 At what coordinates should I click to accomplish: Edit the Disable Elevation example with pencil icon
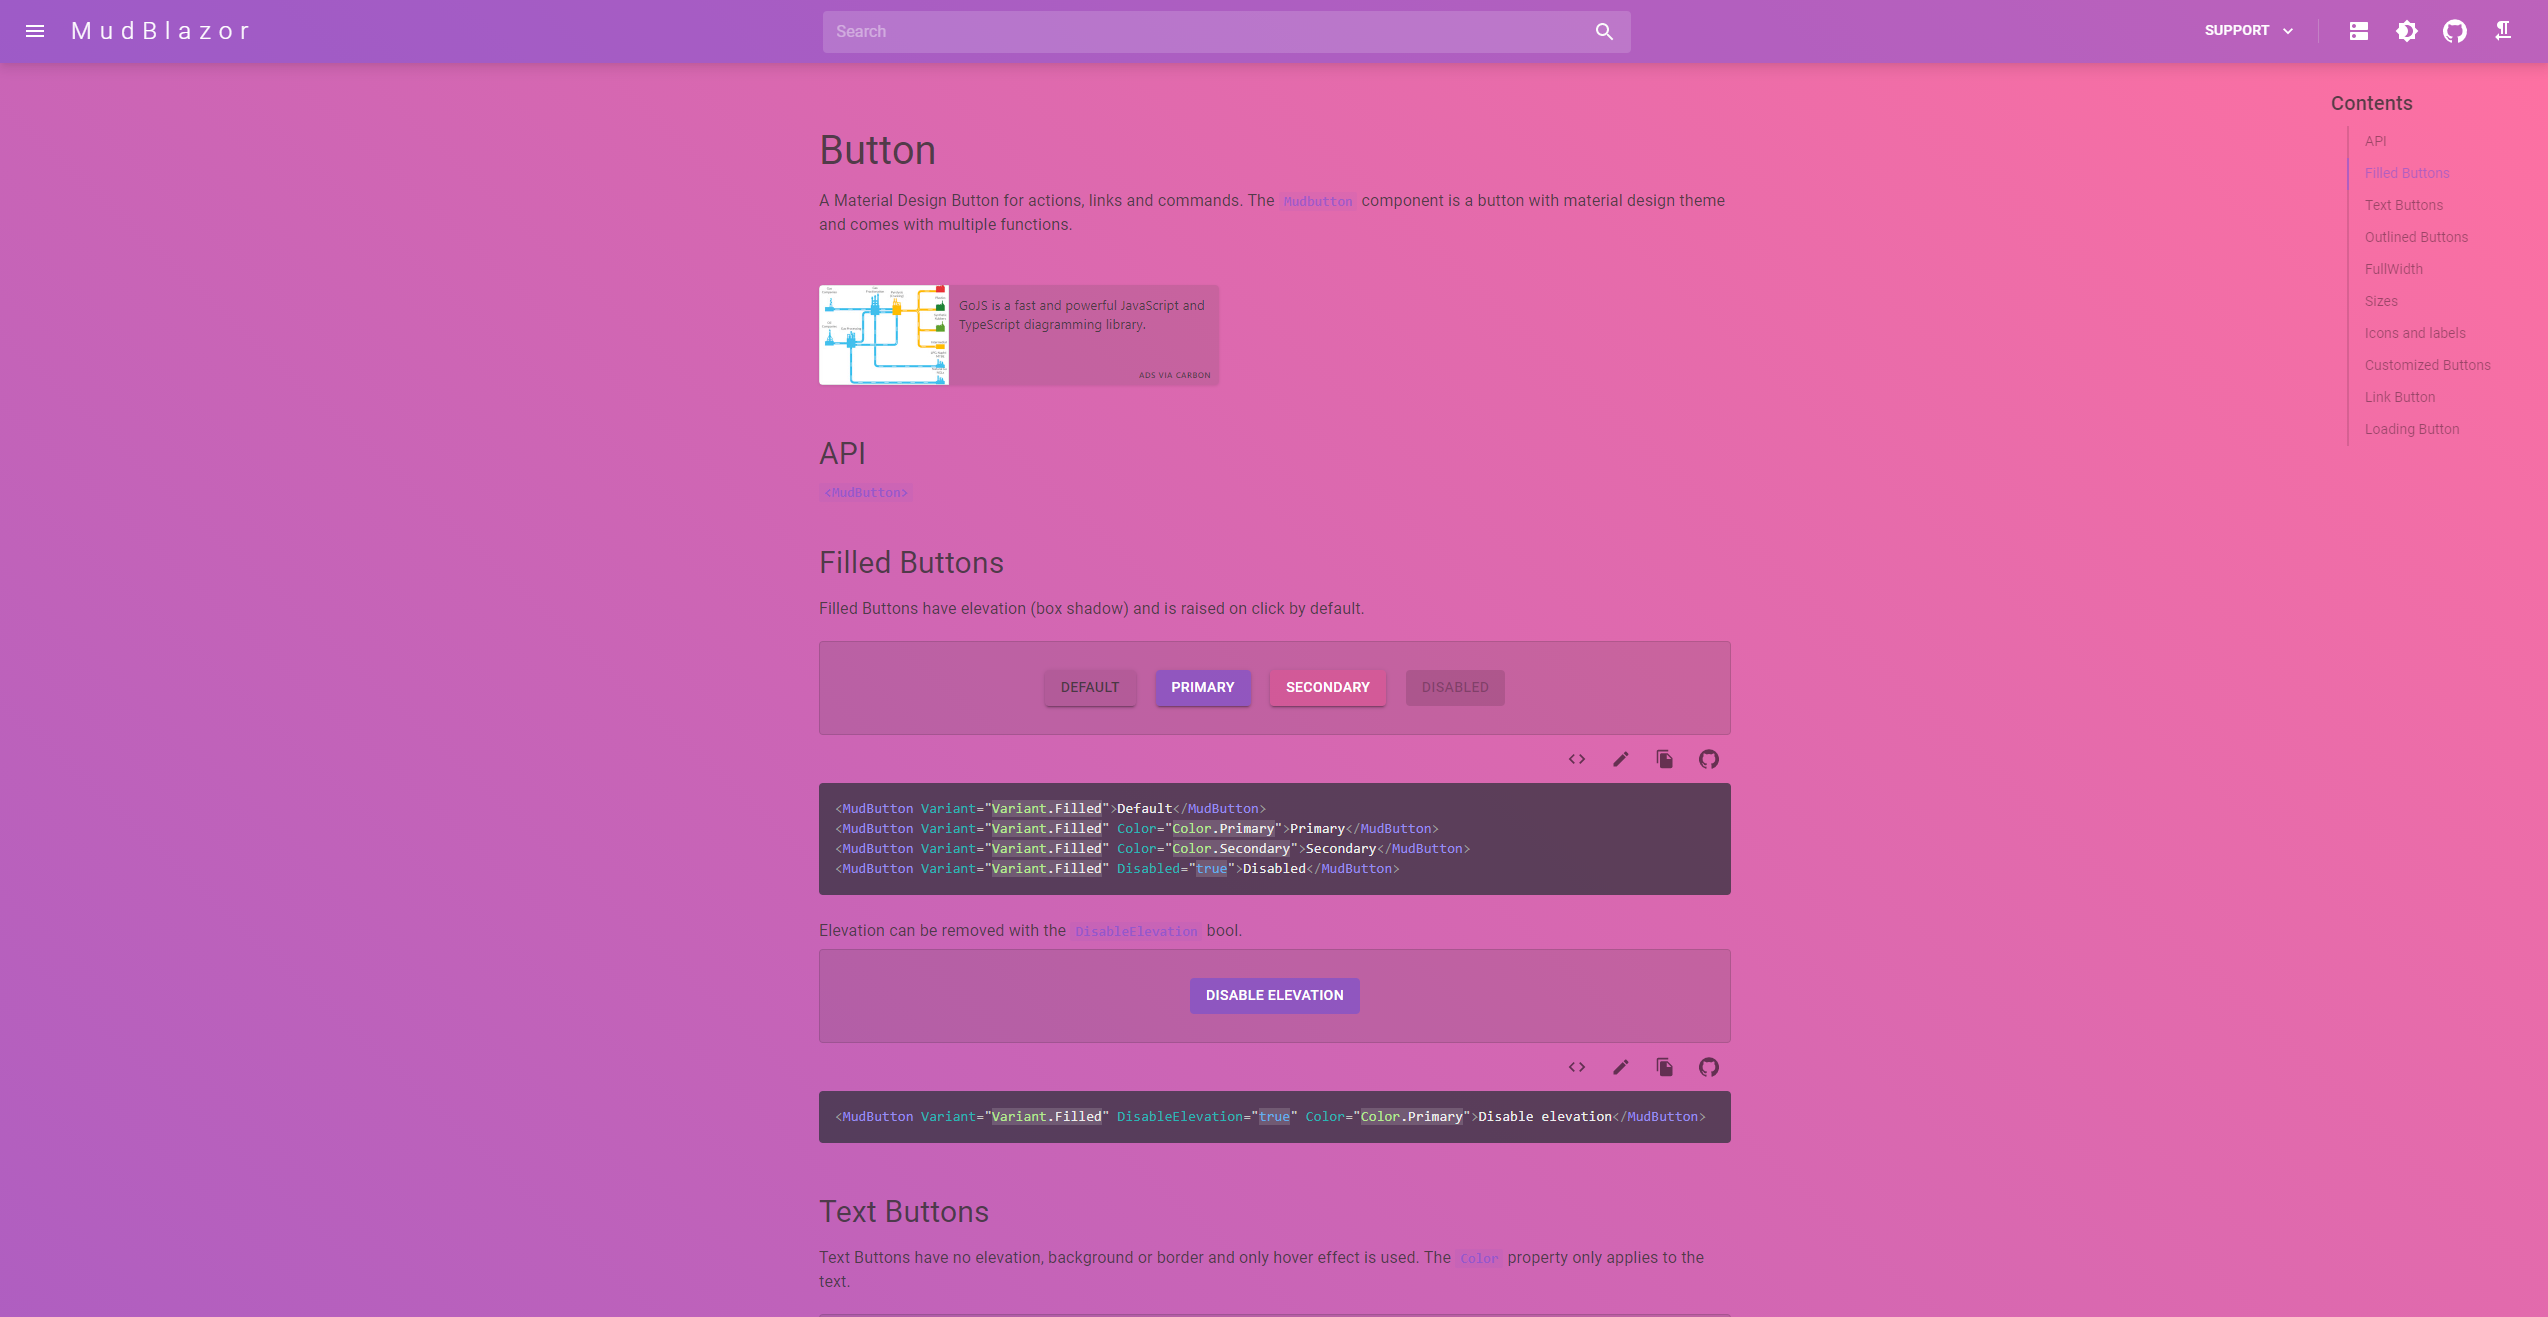coord(1620,1067)
